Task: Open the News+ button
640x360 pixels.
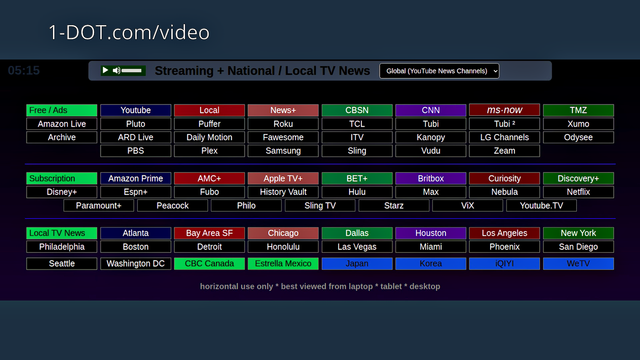Action: tap(283, 110)
